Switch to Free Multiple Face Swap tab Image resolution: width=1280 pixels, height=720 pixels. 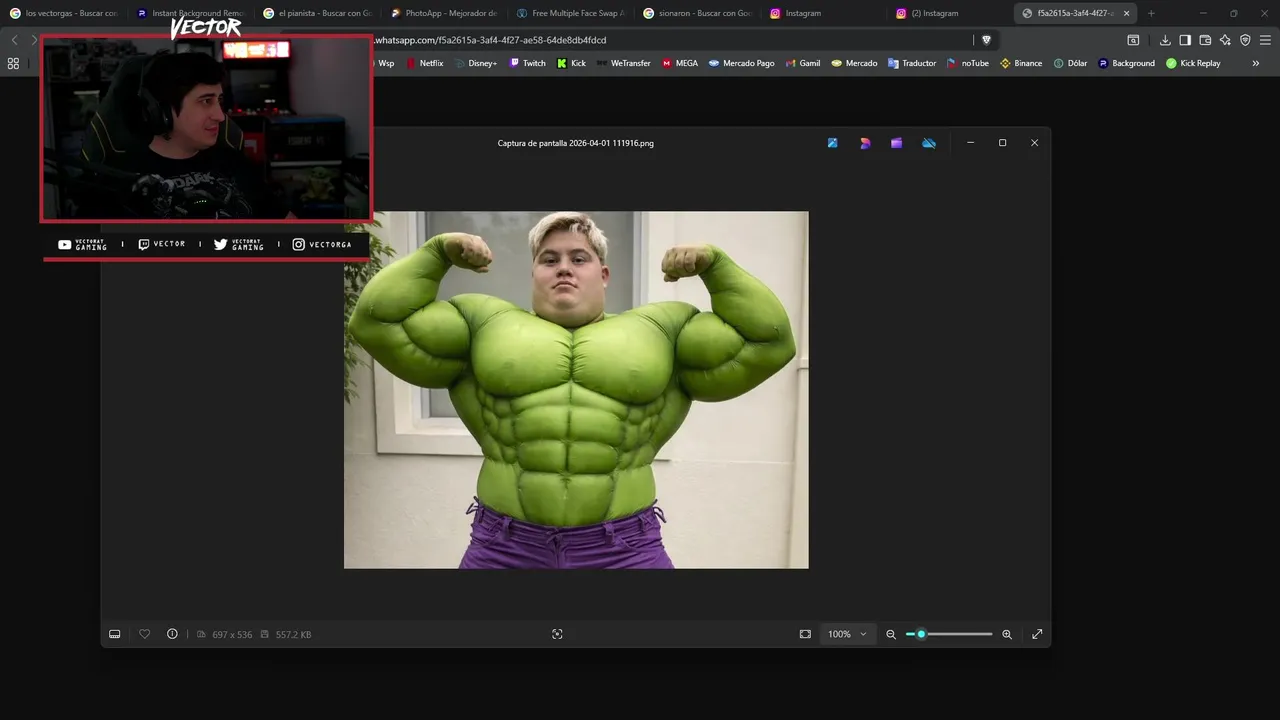pos(571,13)
